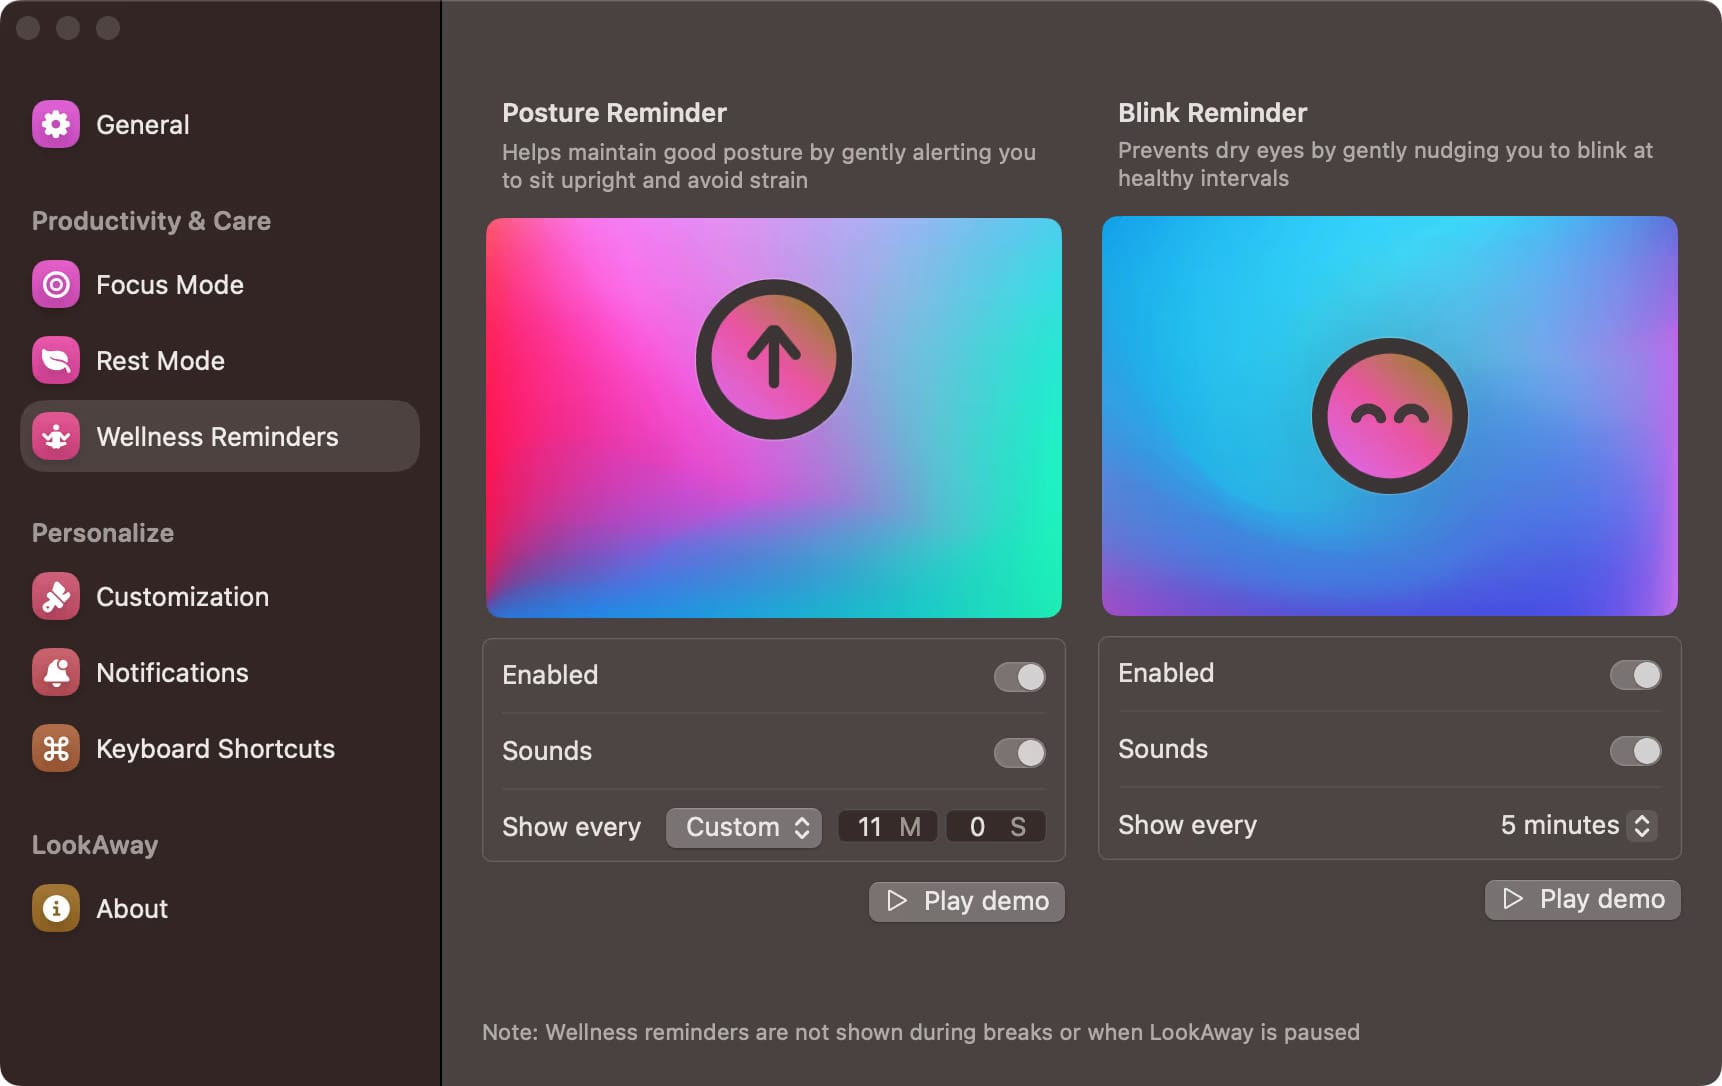
Task: Expand the 5 minutes interval dropdown
Action: point(1577,826)
